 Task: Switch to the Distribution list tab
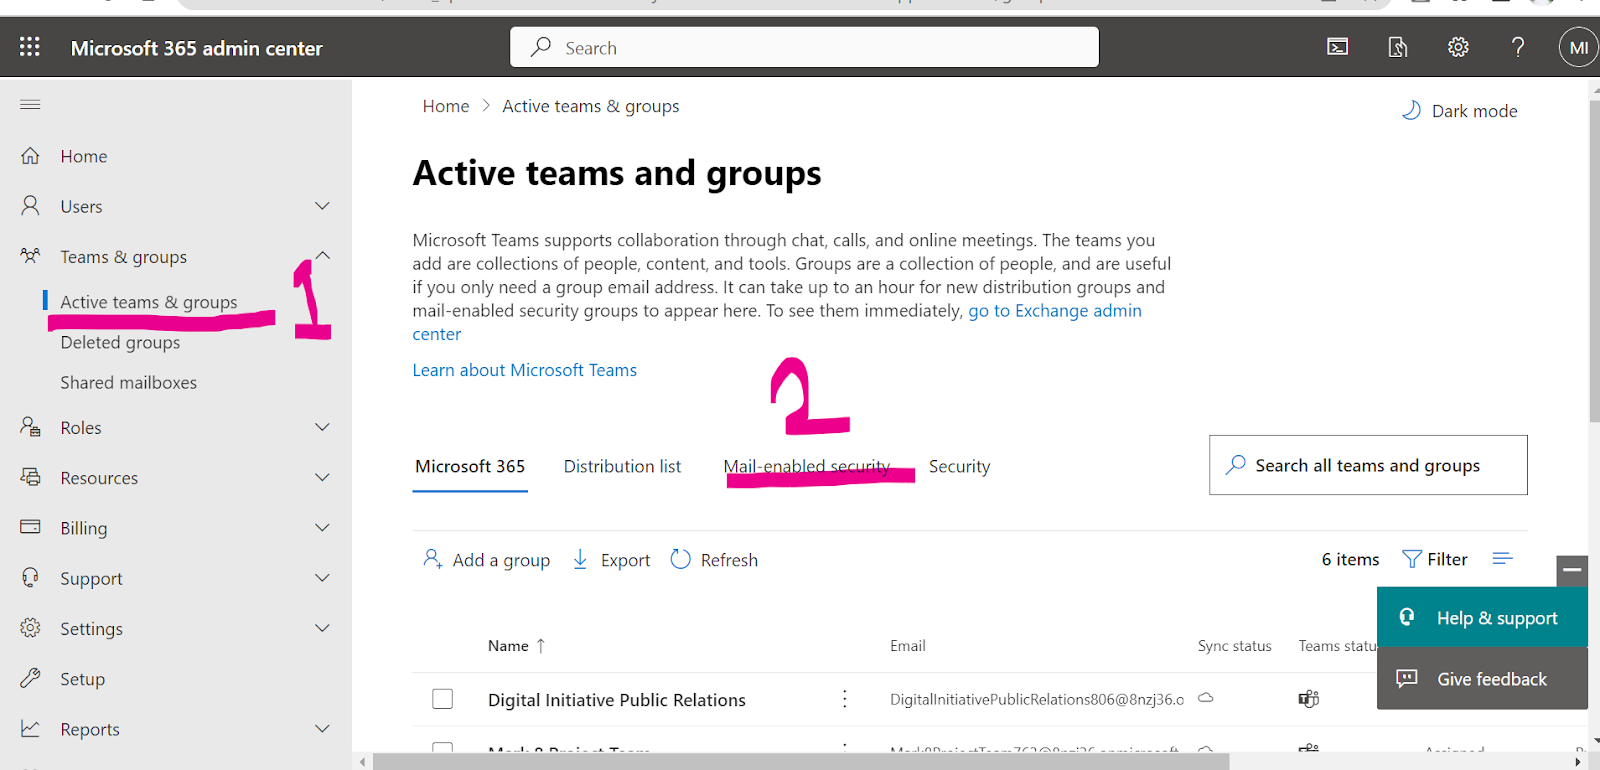622,466
